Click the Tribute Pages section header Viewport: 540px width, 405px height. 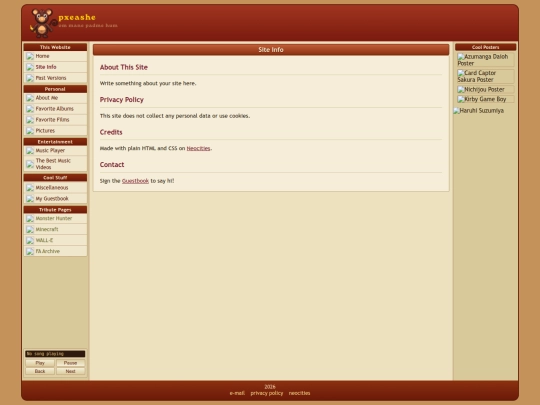click(55, 210)
